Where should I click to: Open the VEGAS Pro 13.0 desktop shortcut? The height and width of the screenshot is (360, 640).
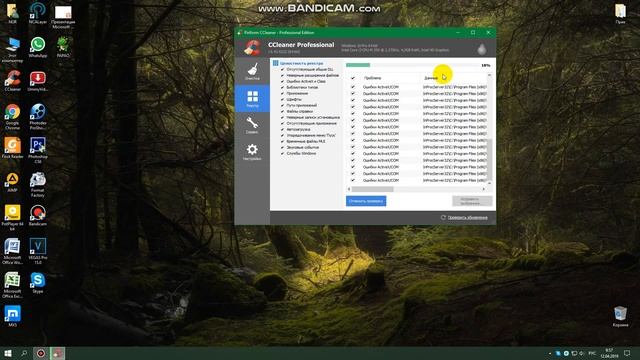(38, 251)
